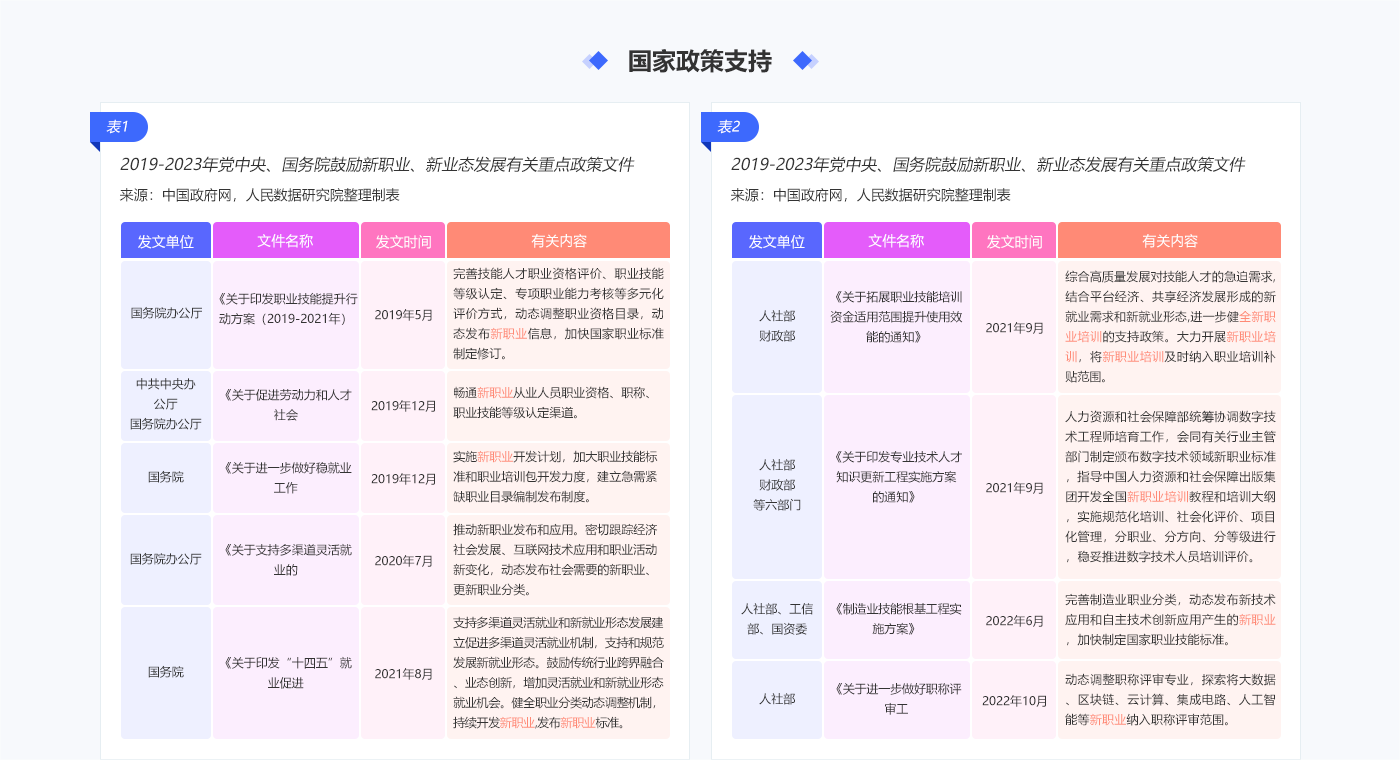Click the 发文时间 header in 表1
Image resolution: width=1400 pixels, height=760 pixels.
point(403,240)
